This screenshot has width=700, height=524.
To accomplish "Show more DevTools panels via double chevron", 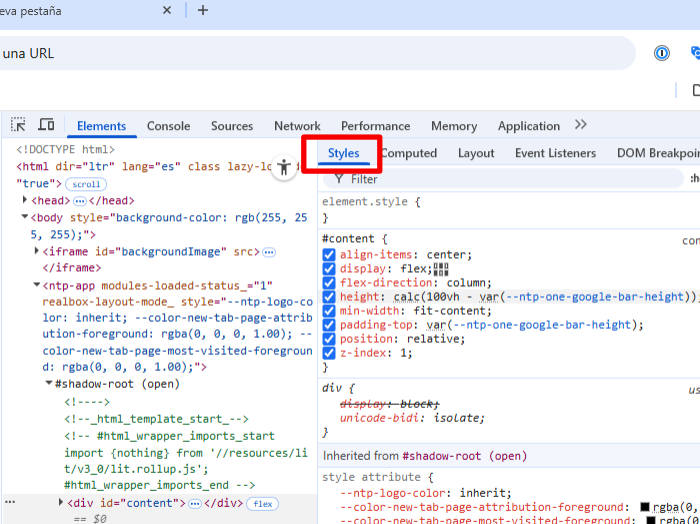I will coord(581,125).
